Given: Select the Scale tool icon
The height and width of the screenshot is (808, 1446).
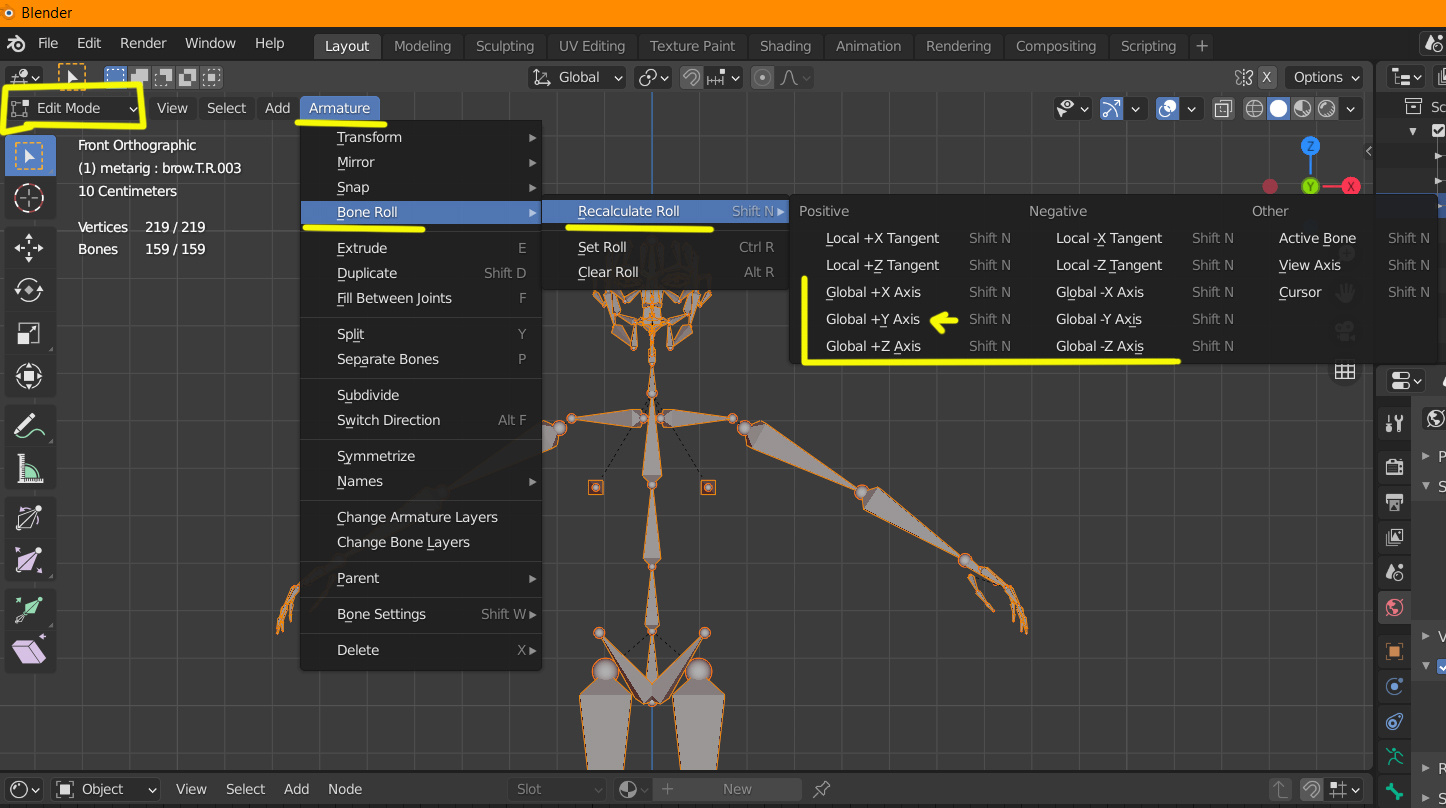Looking at the screenshot, I should (28, 334).
